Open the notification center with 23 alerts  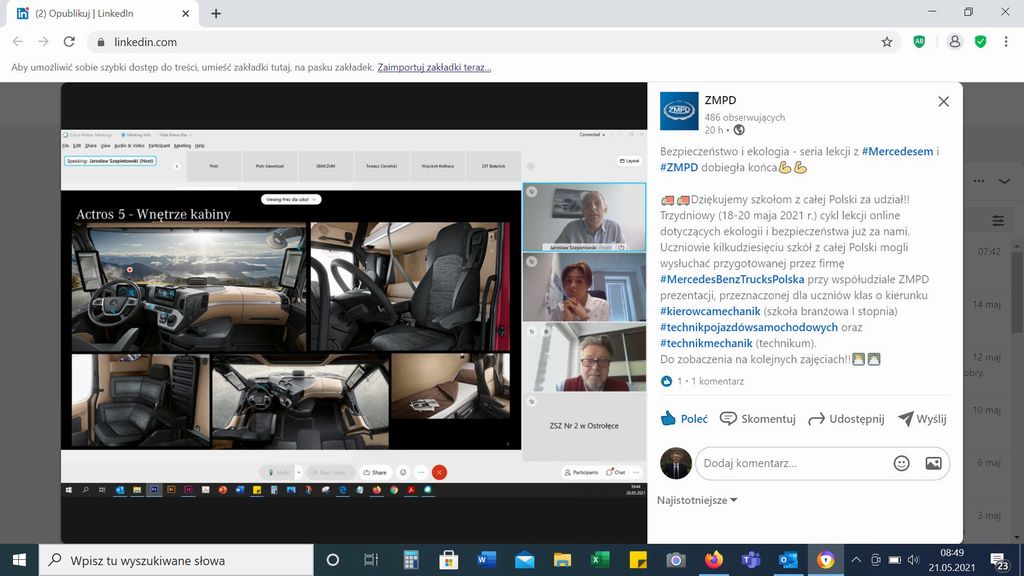[999, 561]
